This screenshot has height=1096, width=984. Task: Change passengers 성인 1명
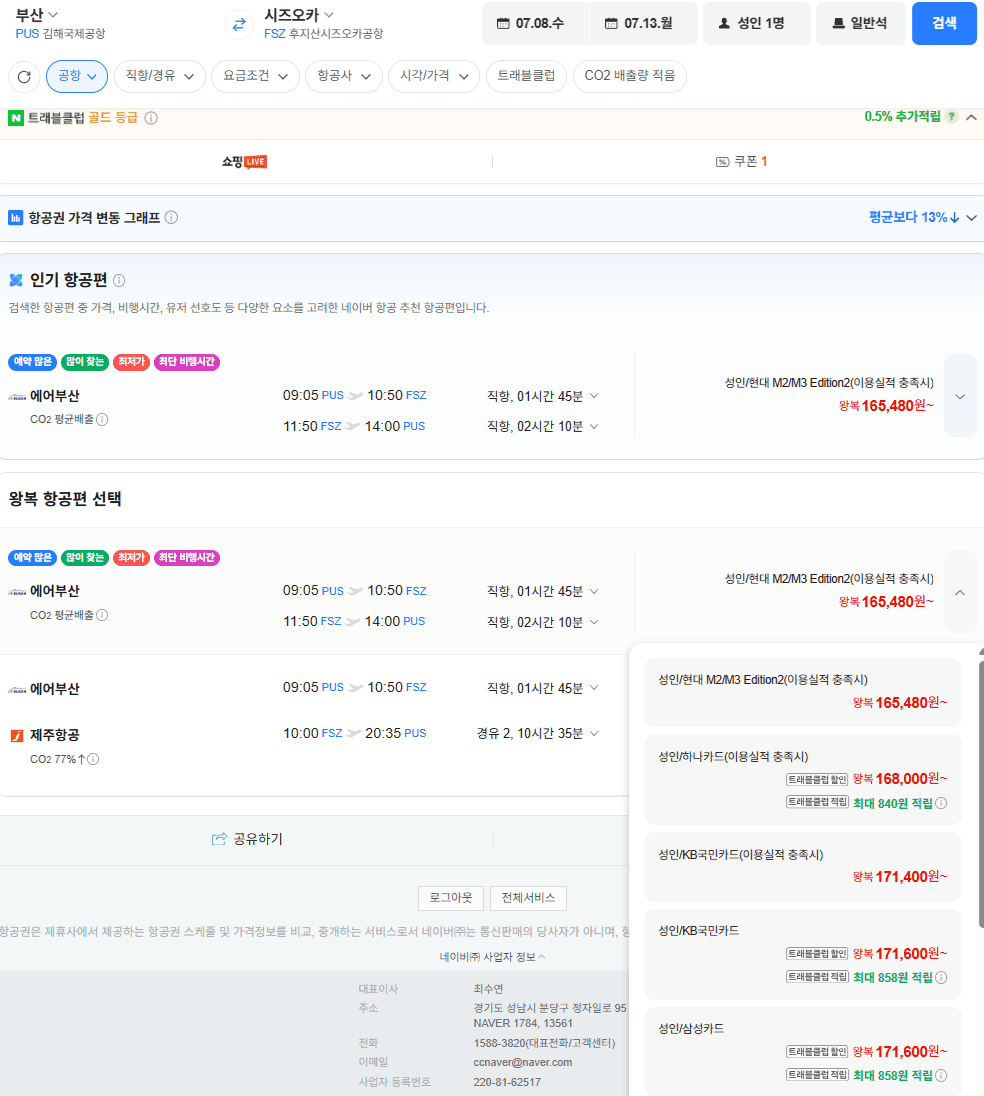(x=757, y=23)
